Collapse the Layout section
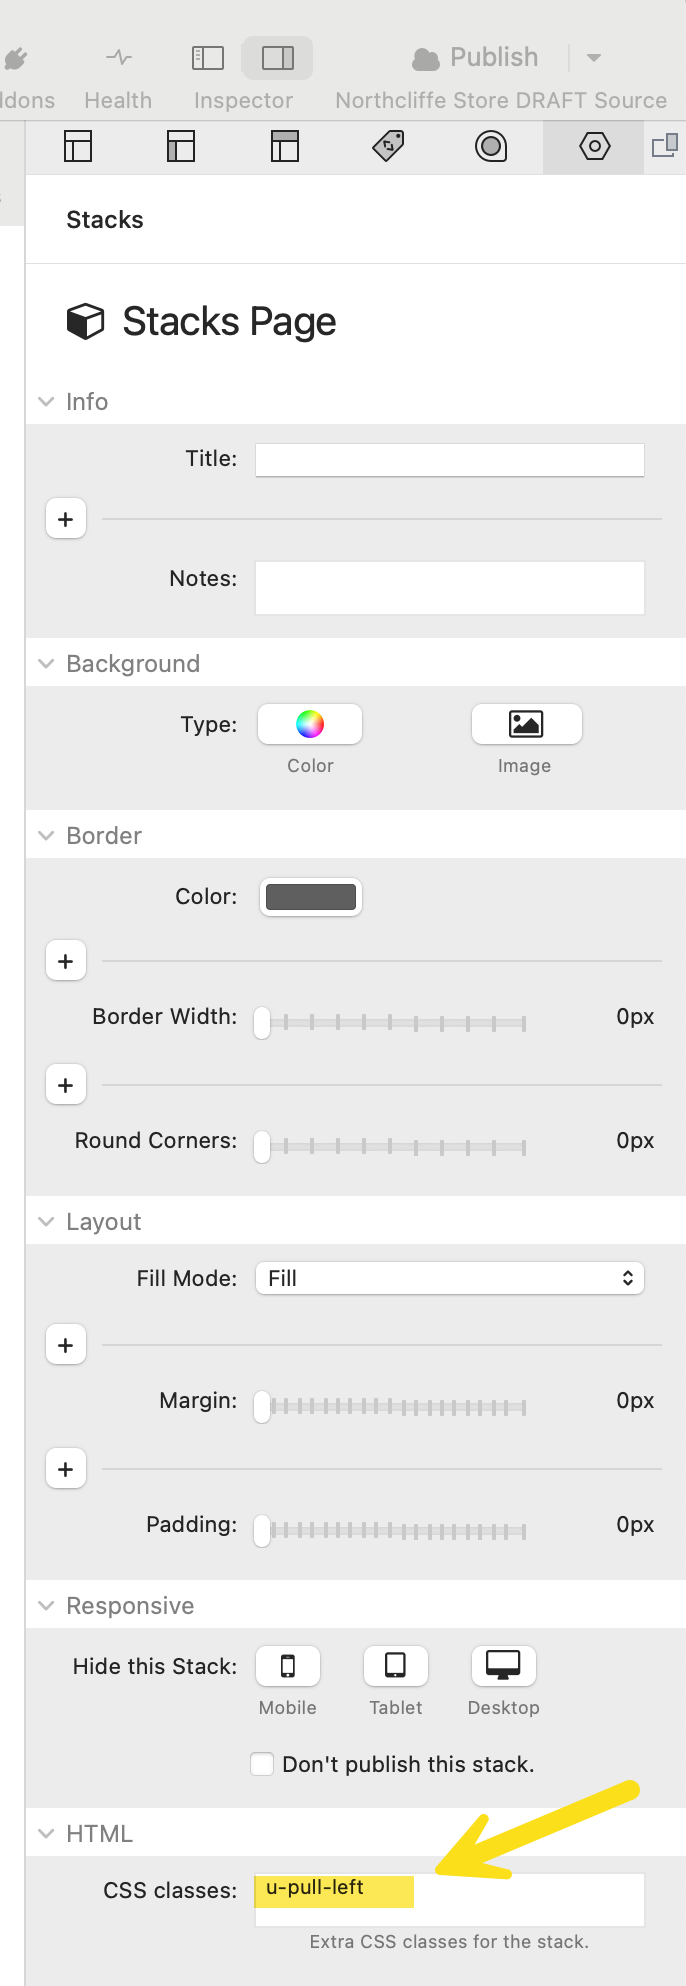The width and height of the screenshot is (686, 1986). pyautogui.click(x=46, y=1222)
